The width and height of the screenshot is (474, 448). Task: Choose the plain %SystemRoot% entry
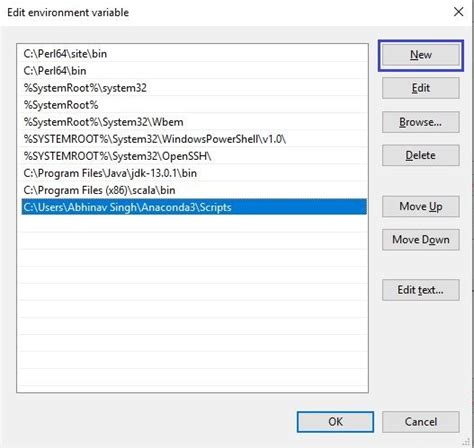coord(194,105)
